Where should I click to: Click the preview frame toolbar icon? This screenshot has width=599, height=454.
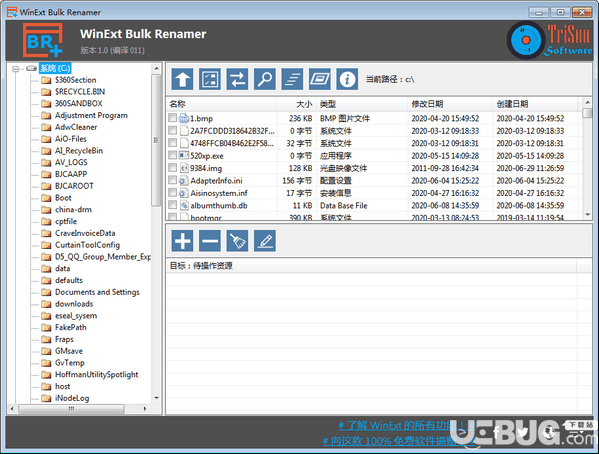320,79
